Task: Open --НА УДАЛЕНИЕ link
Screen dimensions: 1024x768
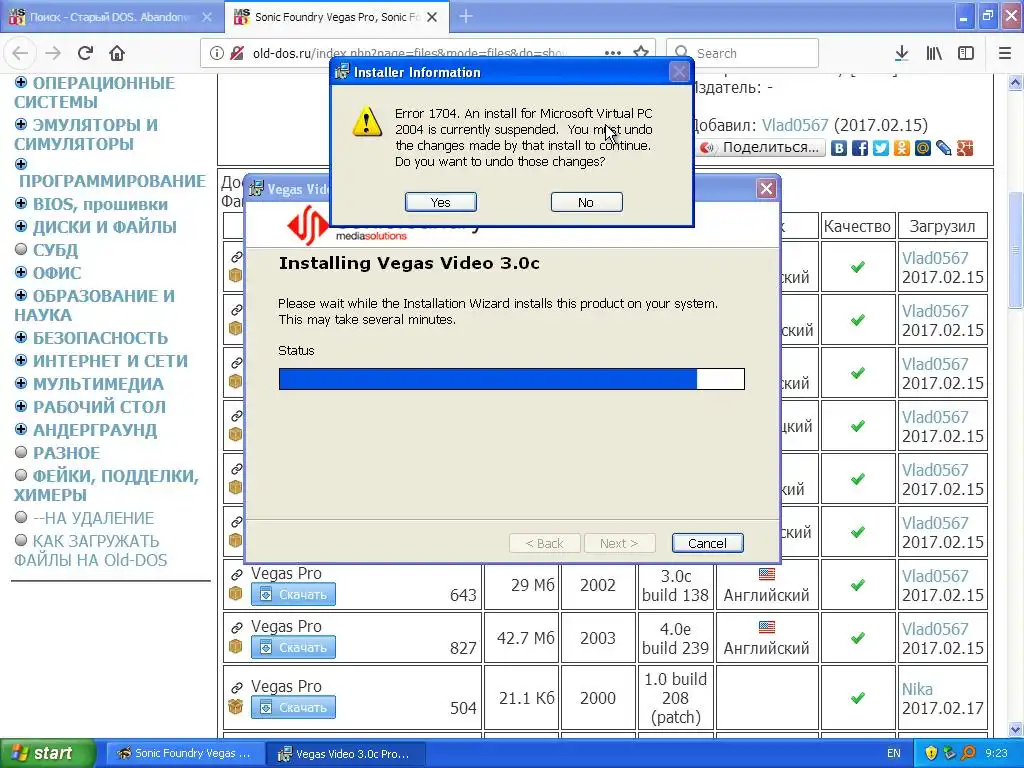Action: [x=93, y=519]
